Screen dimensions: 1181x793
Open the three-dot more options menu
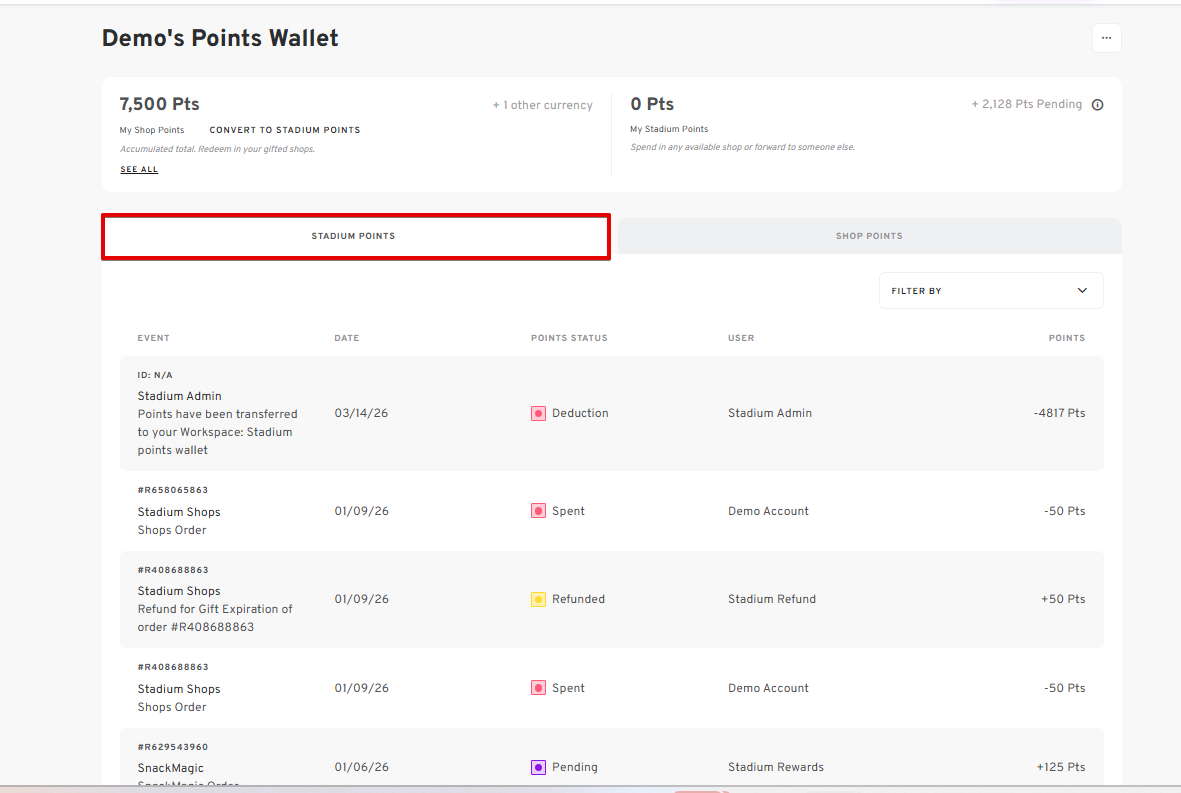click(1106, 38)
